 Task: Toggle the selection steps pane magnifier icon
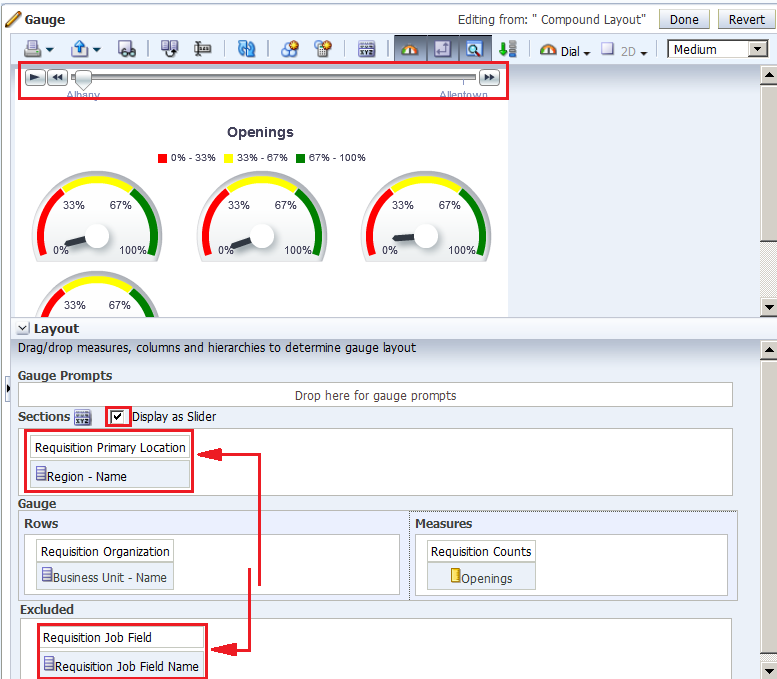[x=475, y=49]
